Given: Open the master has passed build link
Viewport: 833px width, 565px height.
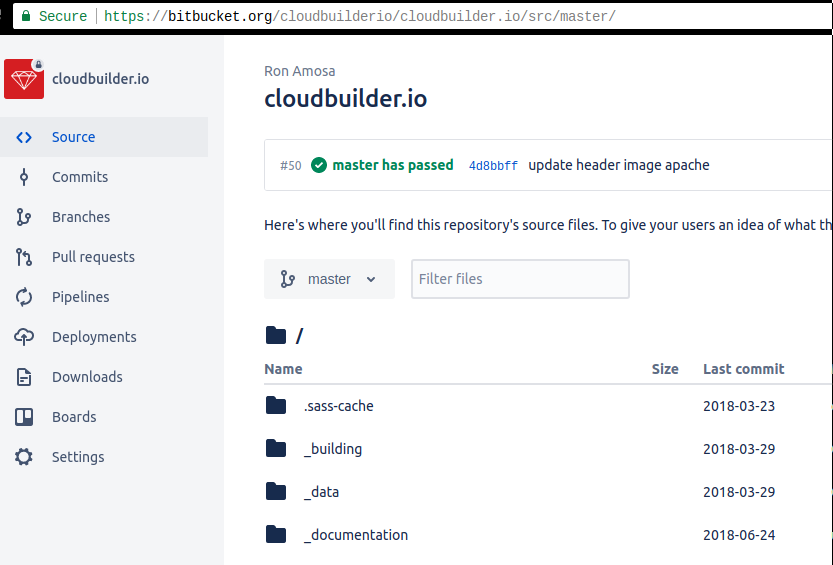Looking at the screenshot, I should click(393, 165).
